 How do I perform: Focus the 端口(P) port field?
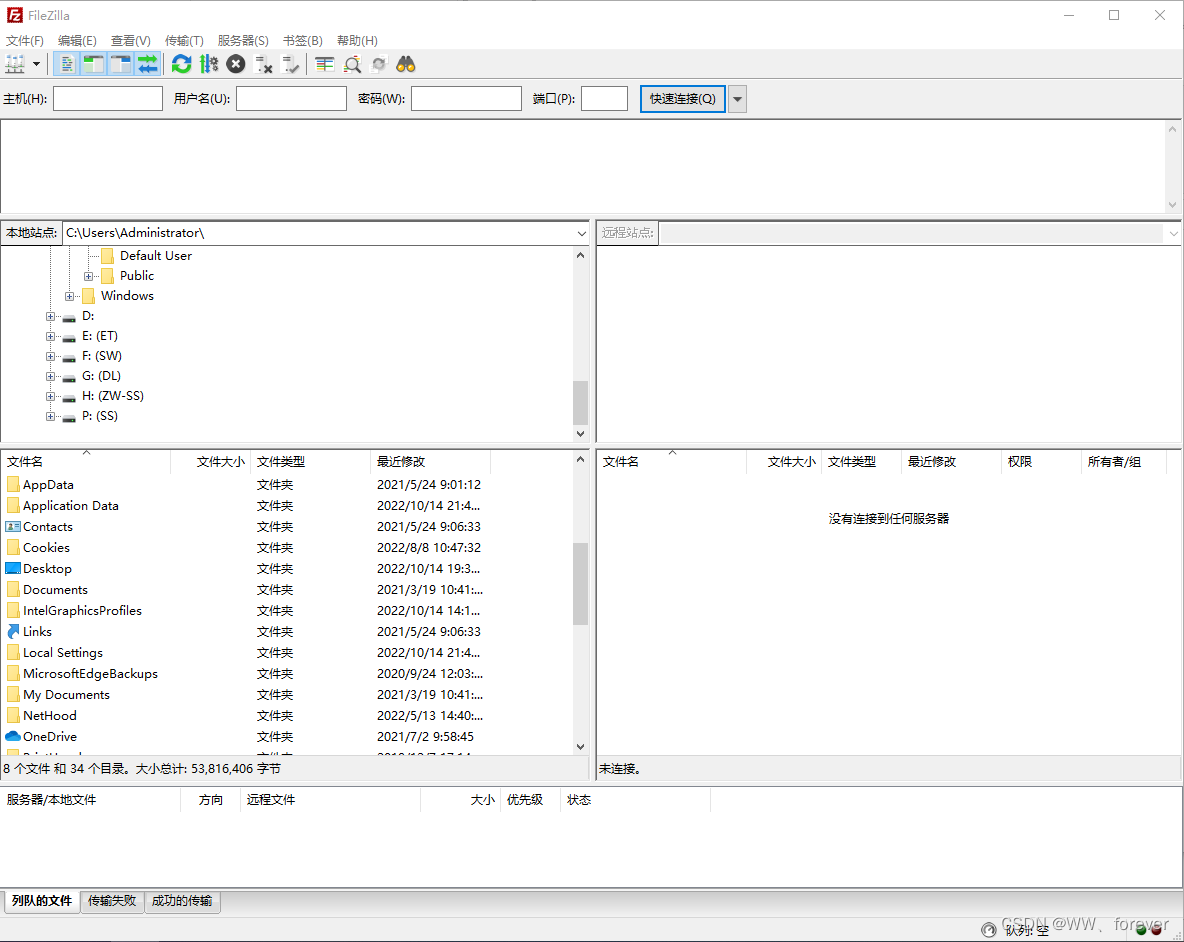pos(604,99)
